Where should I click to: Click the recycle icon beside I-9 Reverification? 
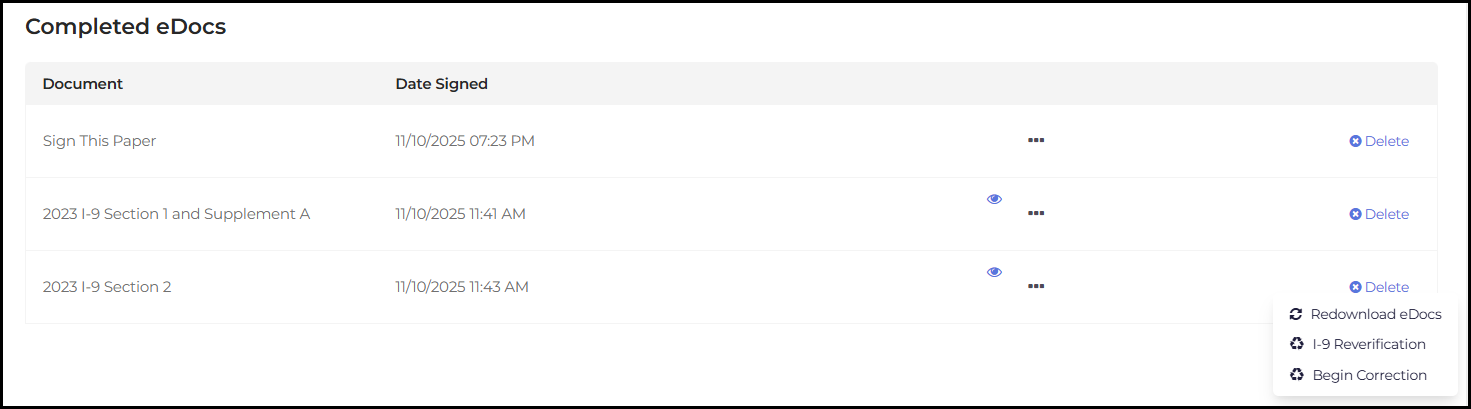click(1297, 344)
